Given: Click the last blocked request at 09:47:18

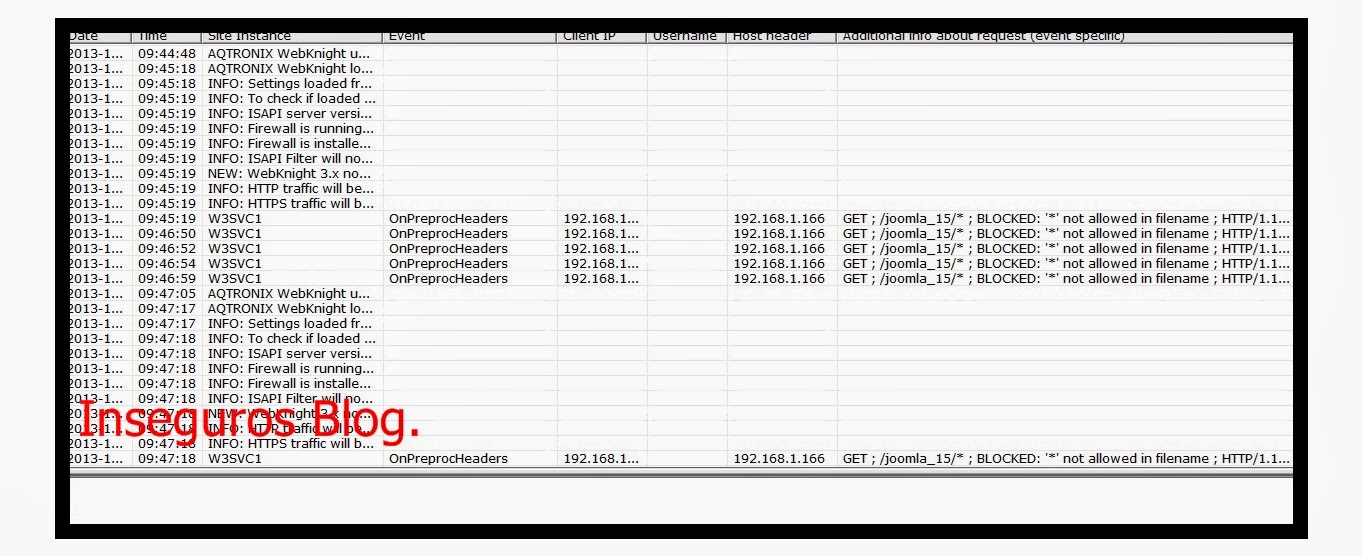Looking at the screenshot, I should 1065,459.
